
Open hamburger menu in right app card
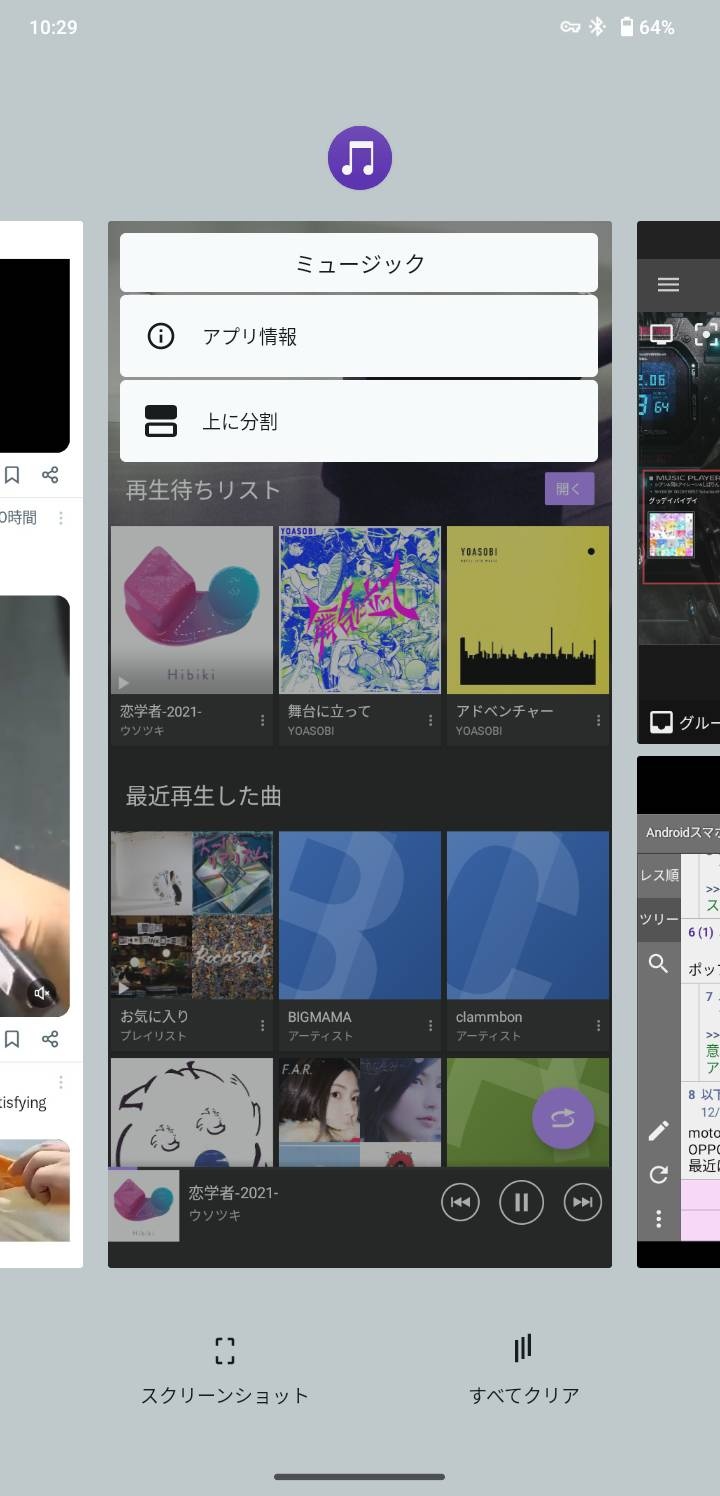click(668, 285)
